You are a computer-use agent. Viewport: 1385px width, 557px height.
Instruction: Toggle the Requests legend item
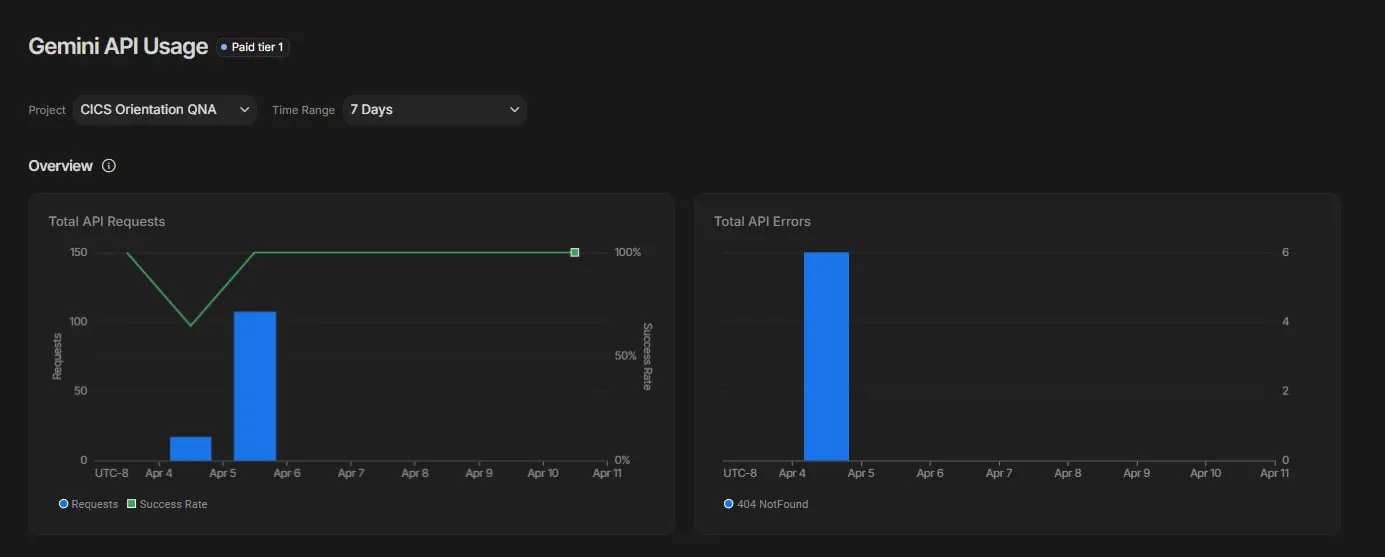tap(88, 504)
